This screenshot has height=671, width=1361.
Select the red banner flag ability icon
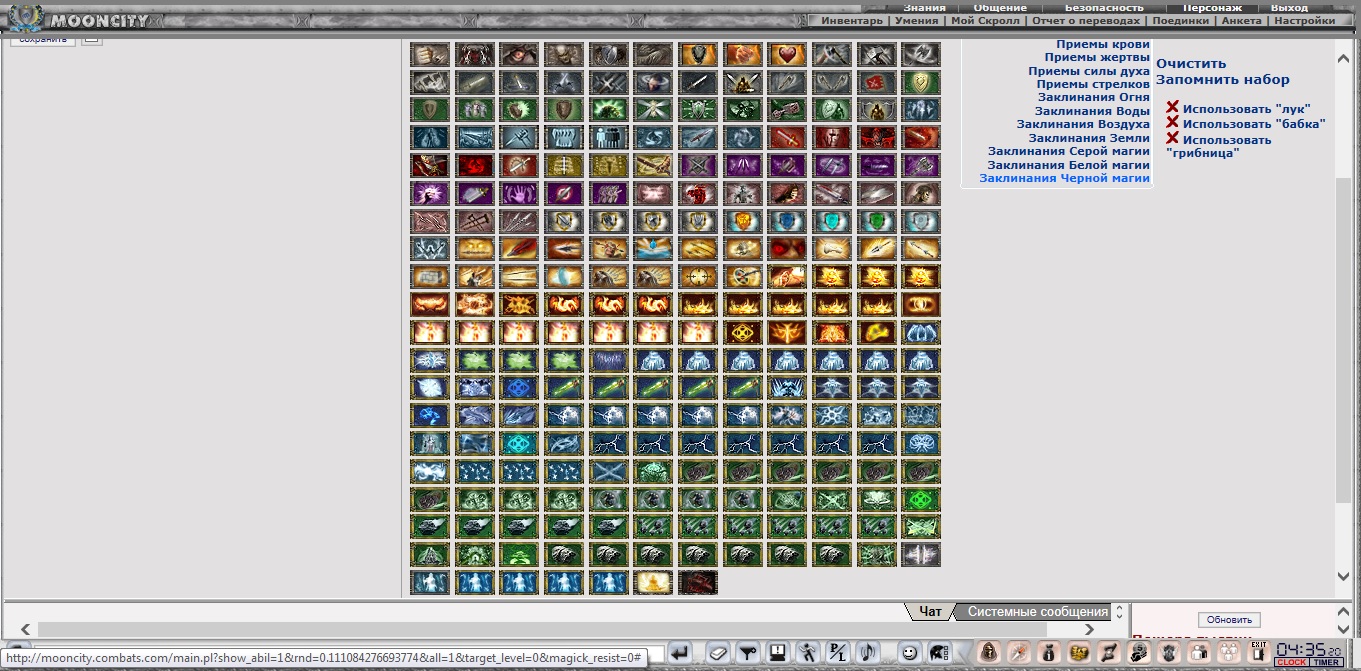[876, 82]
